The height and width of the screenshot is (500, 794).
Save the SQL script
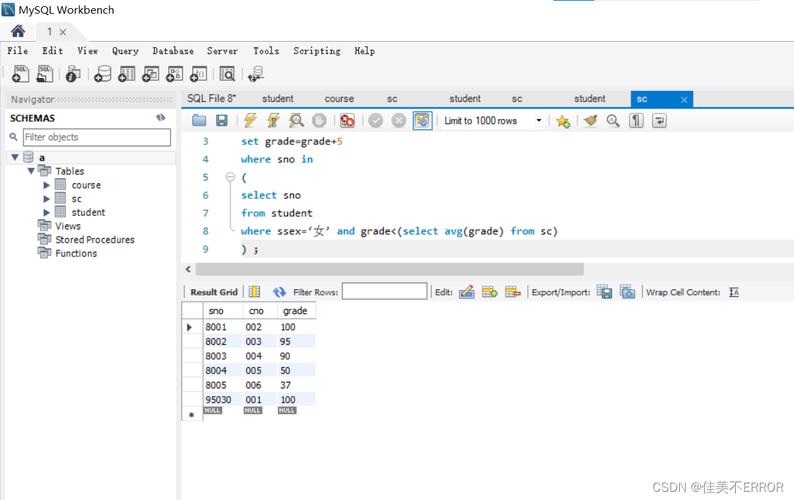click(222, 121)
